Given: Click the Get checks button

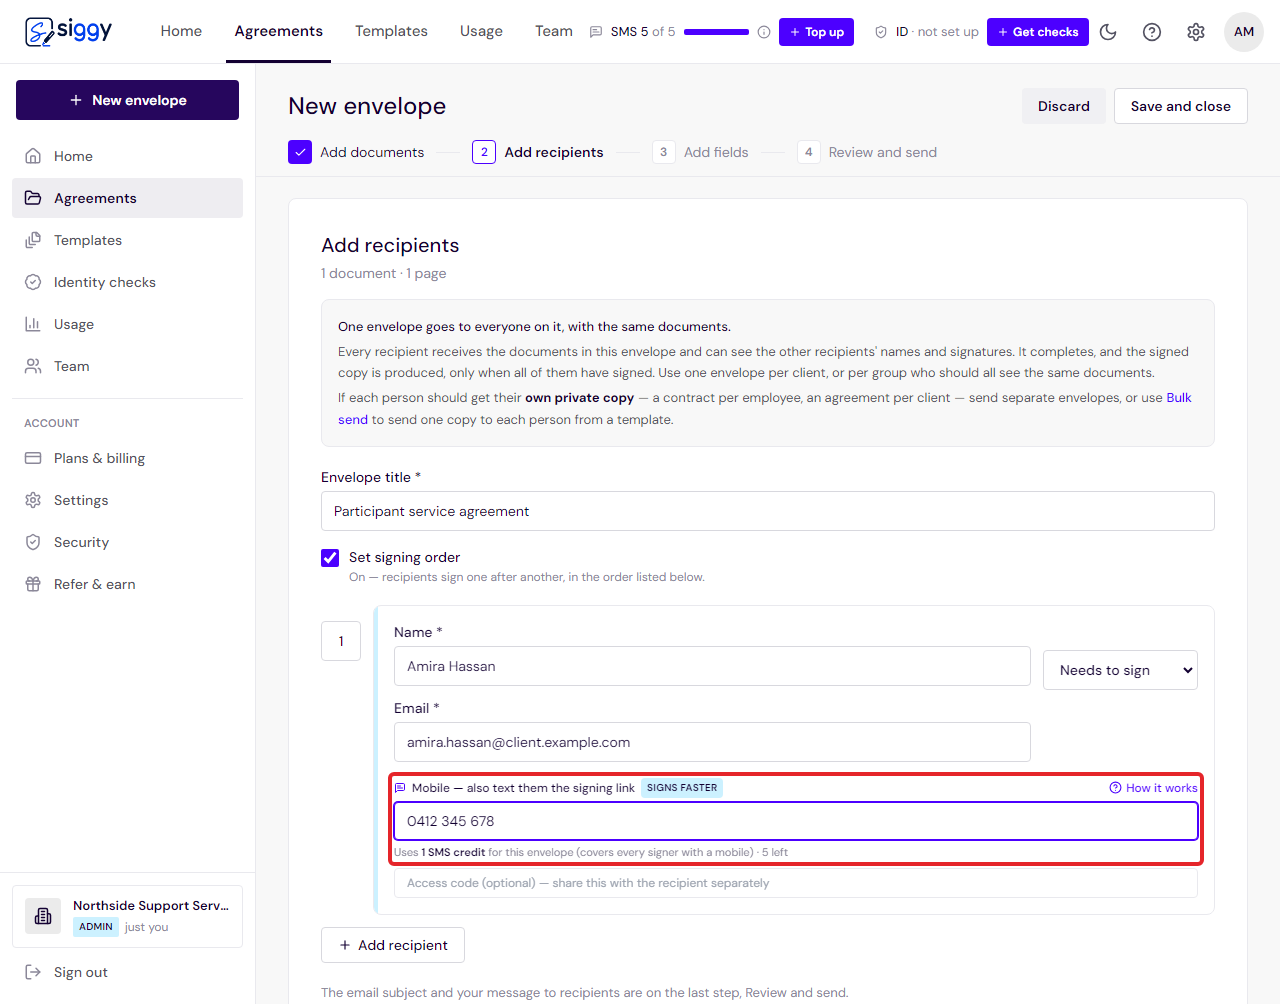Looking at the screenshot, I should point(1037,32).
